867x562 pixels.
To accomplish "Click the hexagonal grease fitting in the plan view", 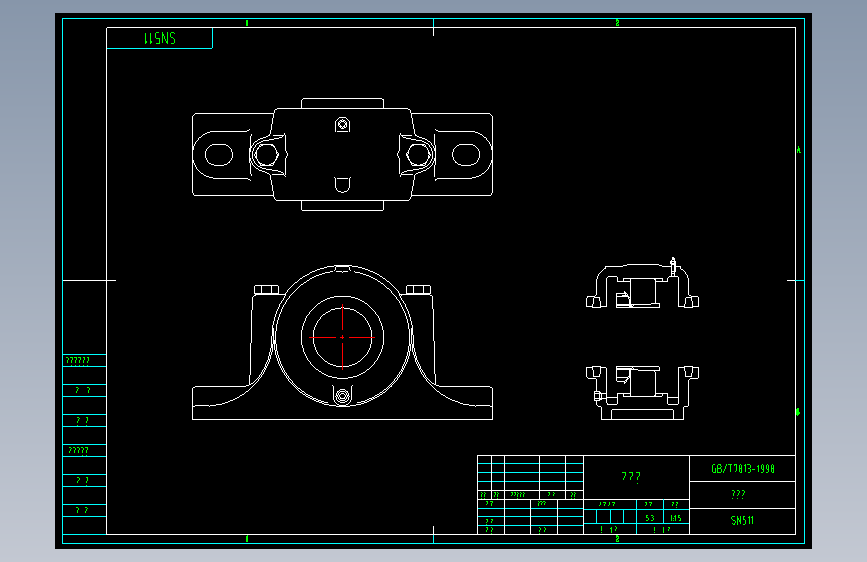I will coord(342,124).
